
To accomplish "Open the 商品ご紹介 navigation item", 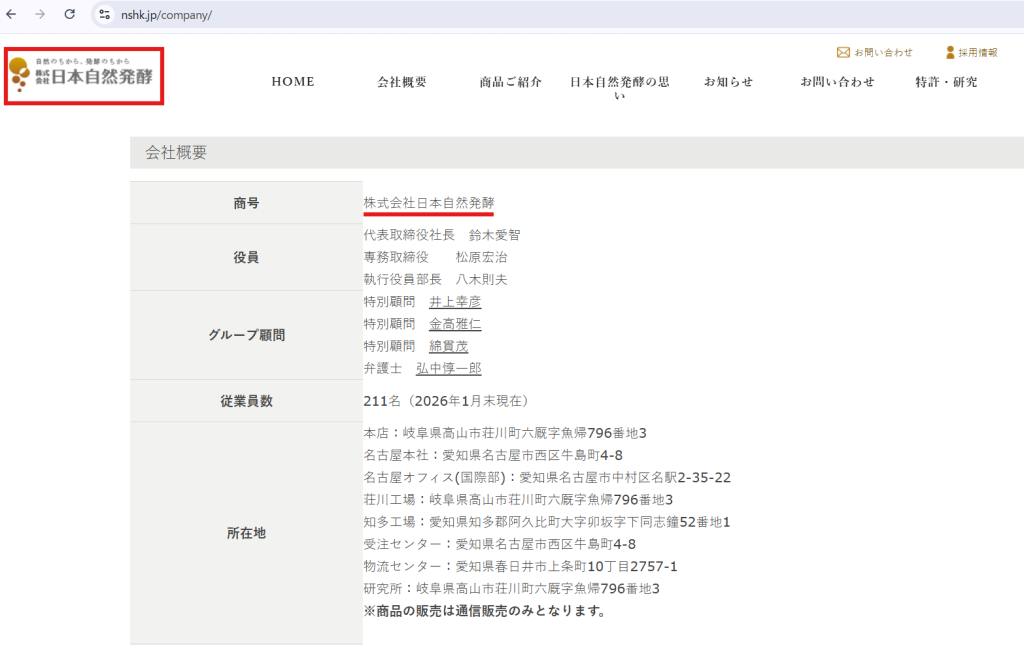I will 510,82.
